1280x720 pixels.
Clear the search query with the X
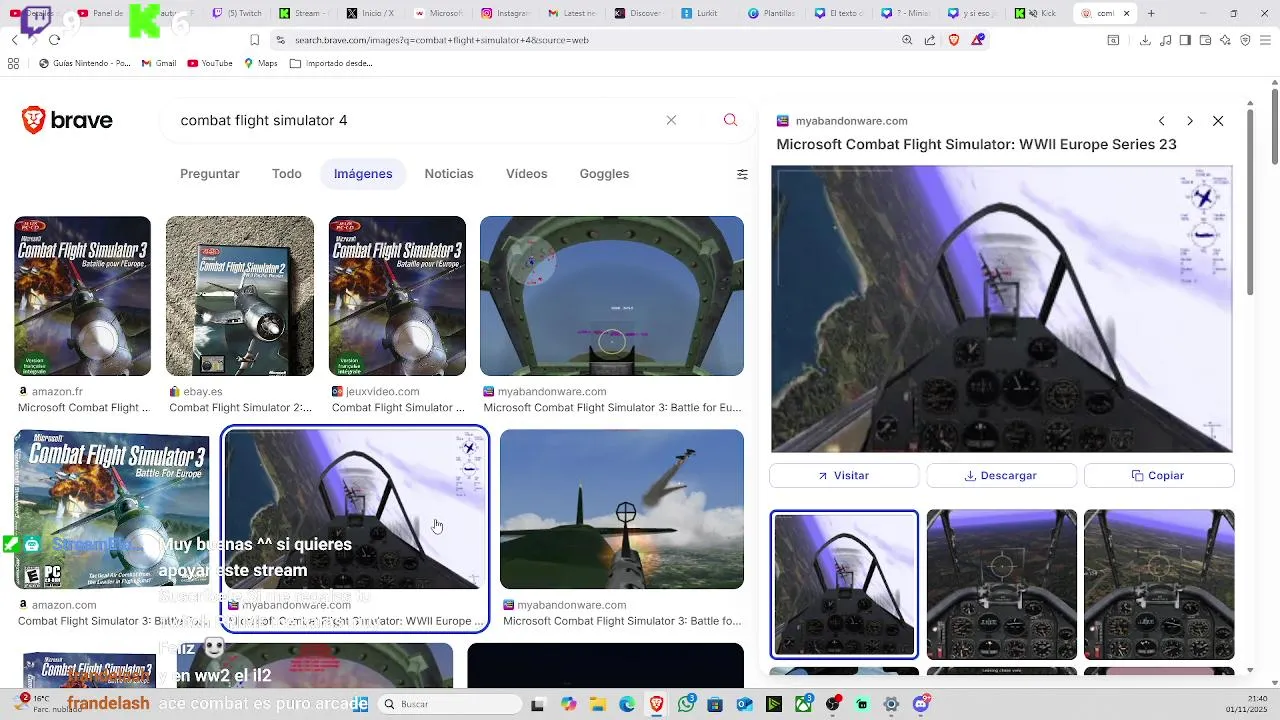[x=671, y=120]
